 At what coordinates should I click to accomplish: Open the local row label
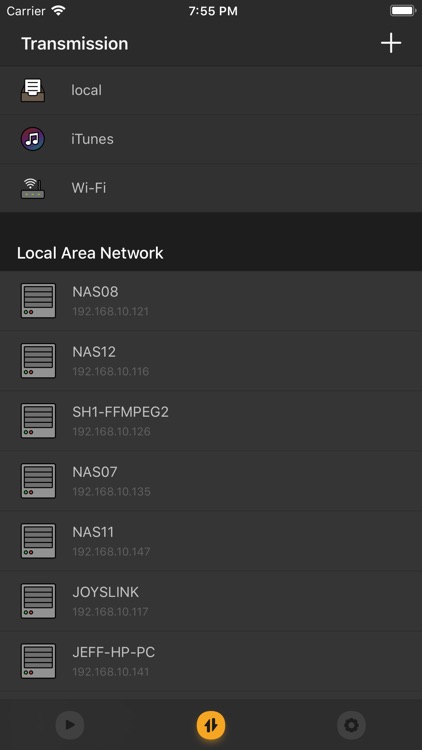[86, 90]
